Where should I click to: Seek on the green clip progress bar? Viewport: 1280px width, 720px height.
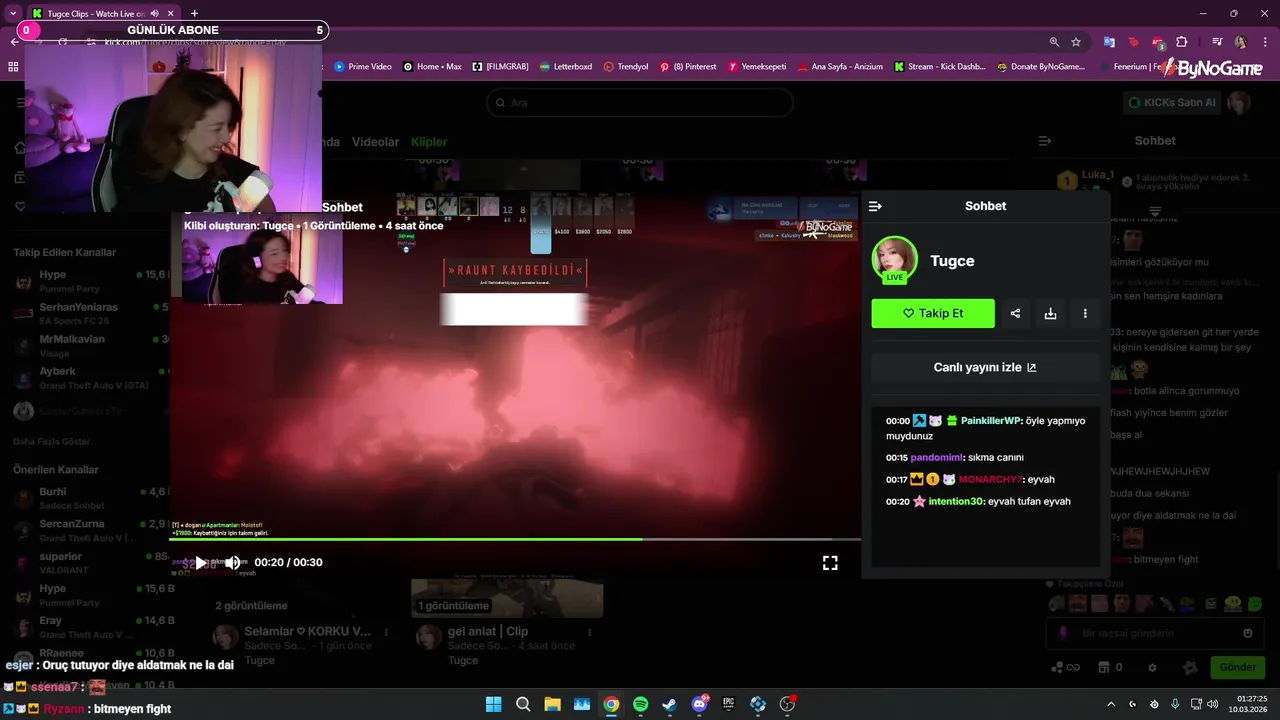(515, 540)
